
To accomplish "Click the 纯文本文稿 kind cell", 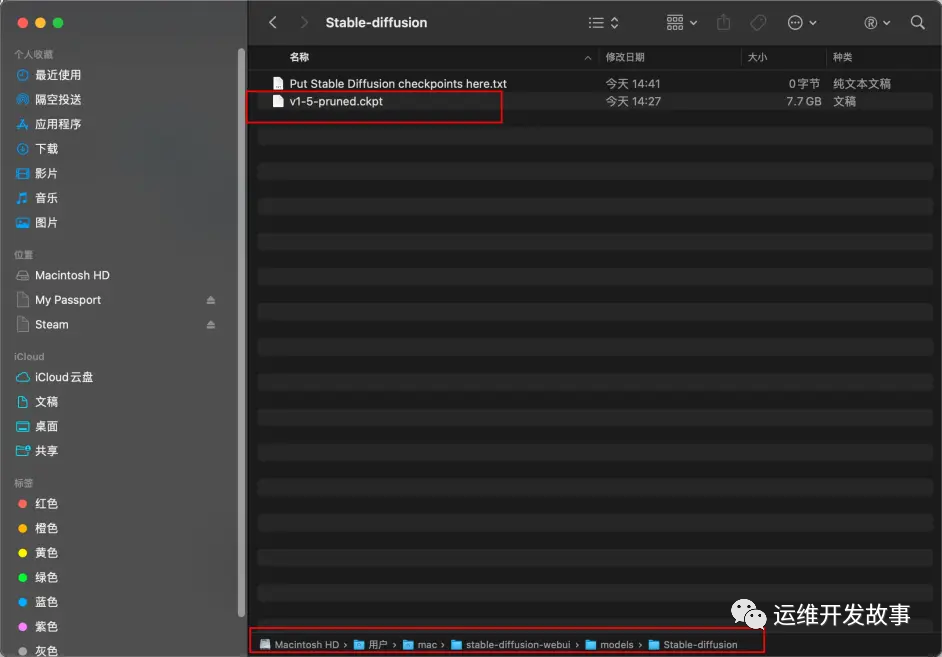I will (861, 83).
